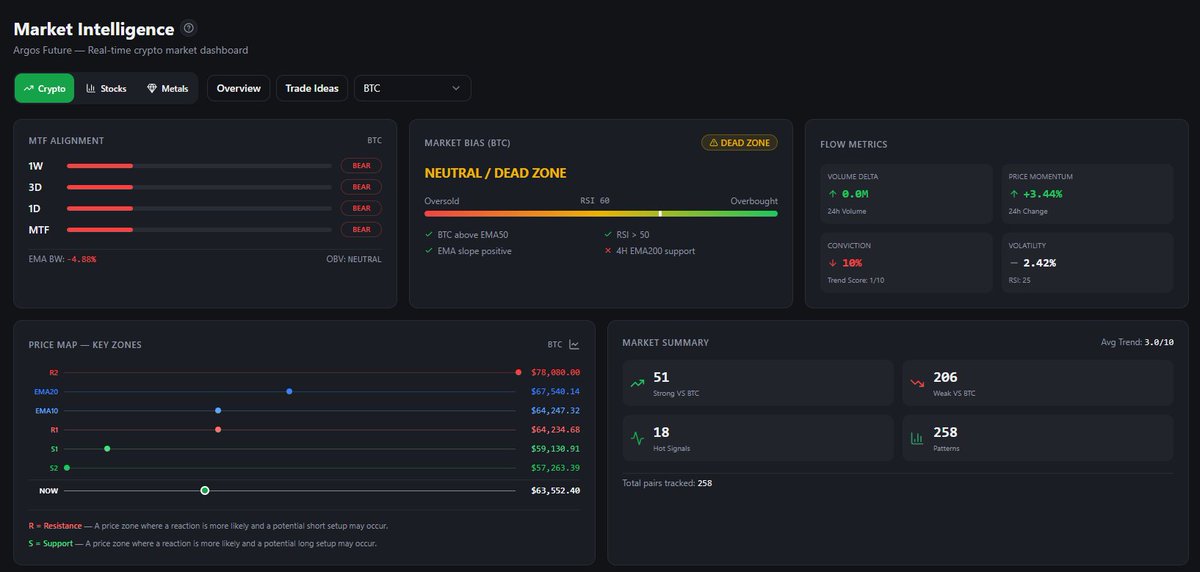Click the EMA10 blue marker dot

click(218, 410)
